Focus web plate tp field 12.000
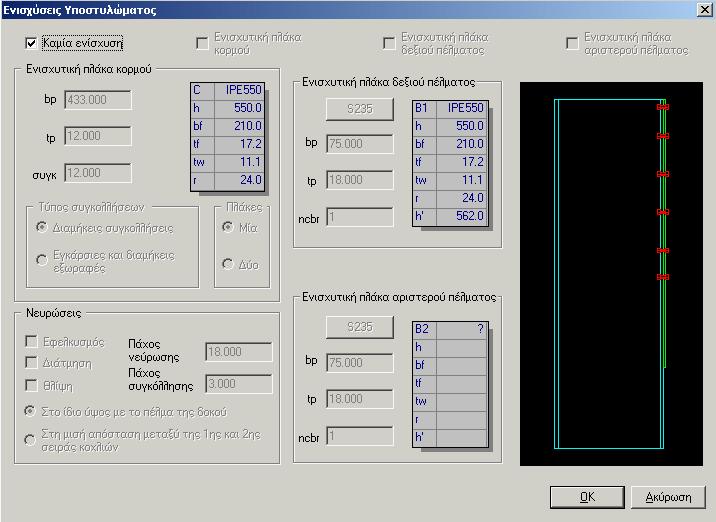This screenshot has height=522, width=716. (98, 136)
